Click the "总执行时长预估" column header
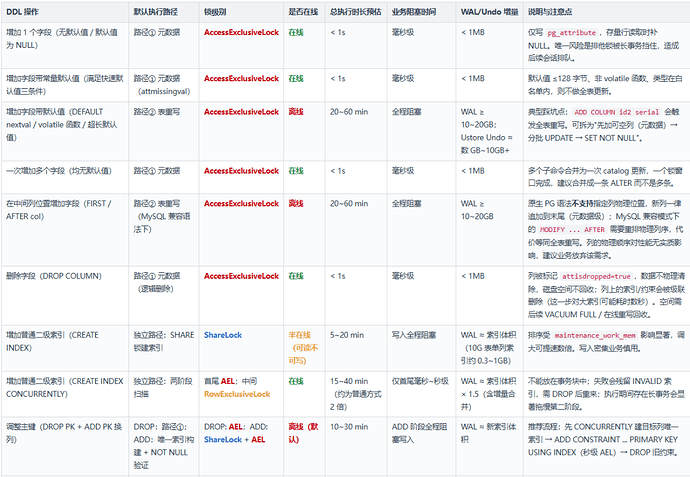 click(356, 12)
